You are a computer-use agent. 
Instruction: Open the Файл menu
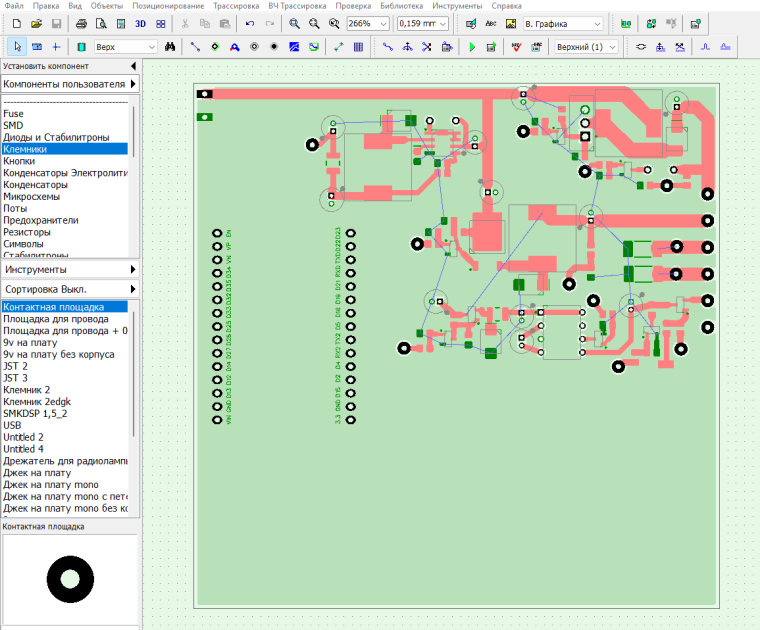click(x=14, y=6)
